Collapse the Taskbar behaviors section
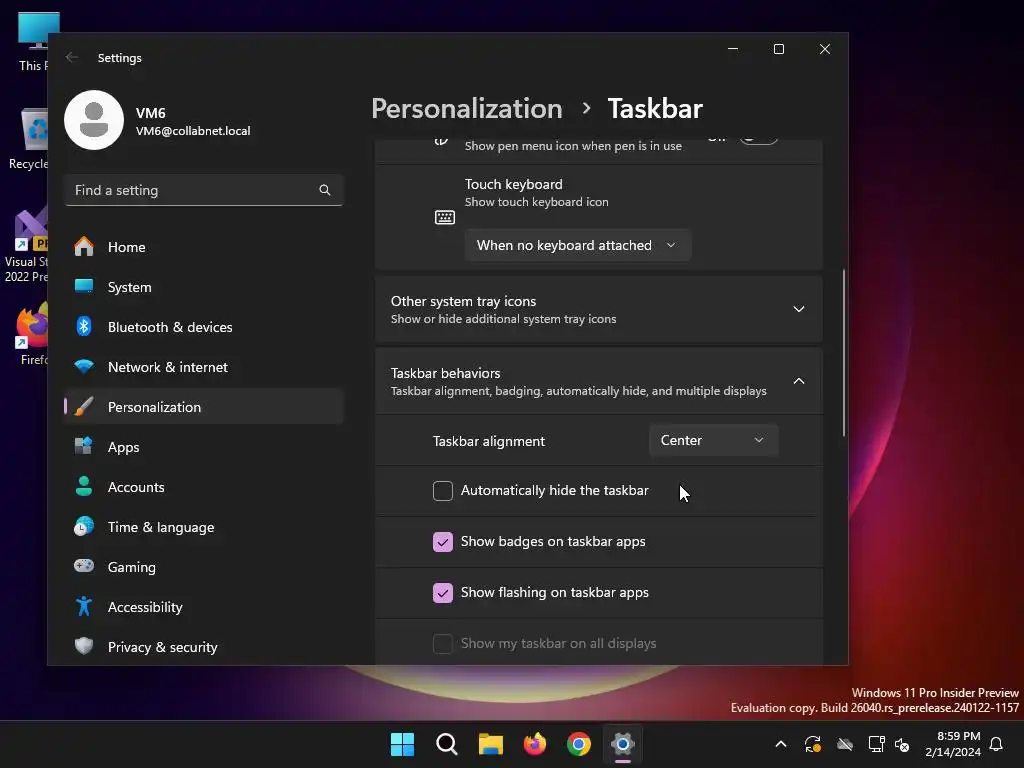This screenshot has height=768, width=1024. [x=598, y=381]
